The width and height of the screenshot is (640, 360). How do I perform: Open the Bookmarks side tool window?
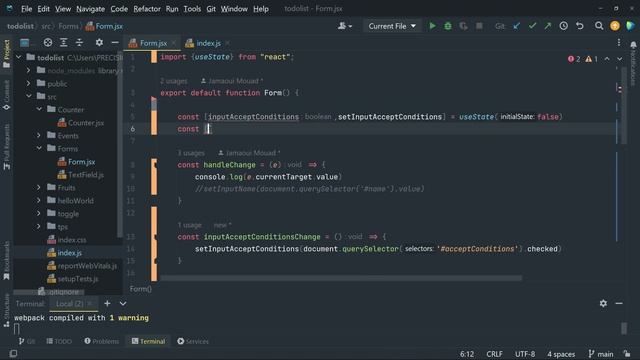[7, 261]
